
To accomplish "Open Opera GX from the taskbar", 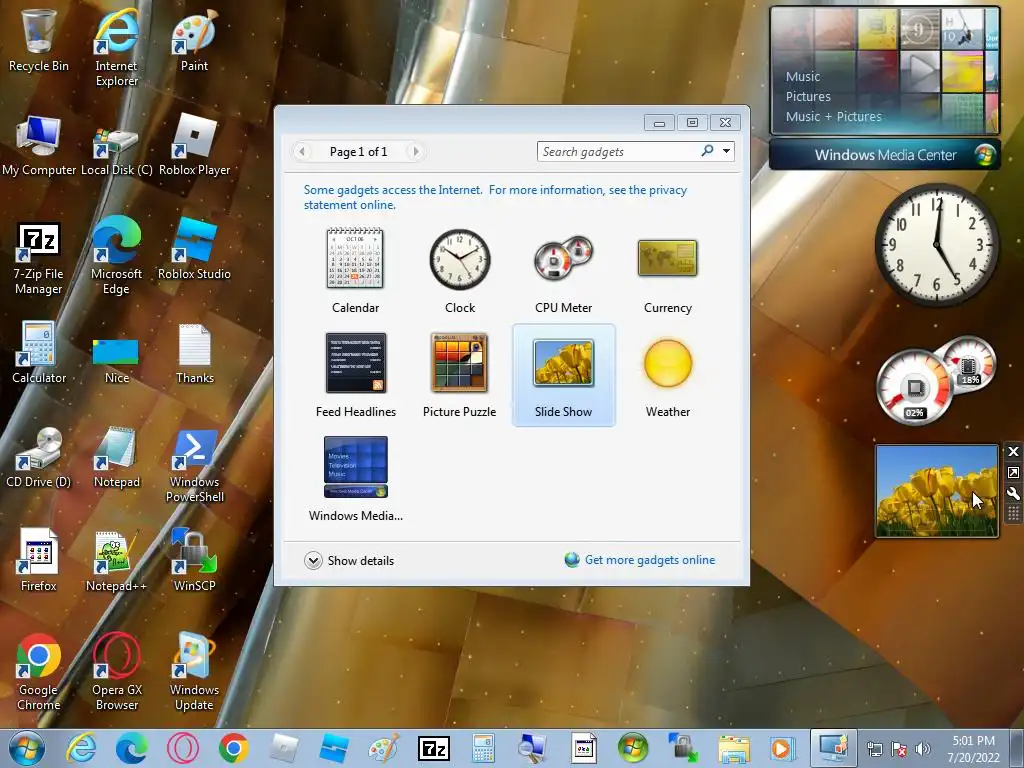I will pos(183,748).
